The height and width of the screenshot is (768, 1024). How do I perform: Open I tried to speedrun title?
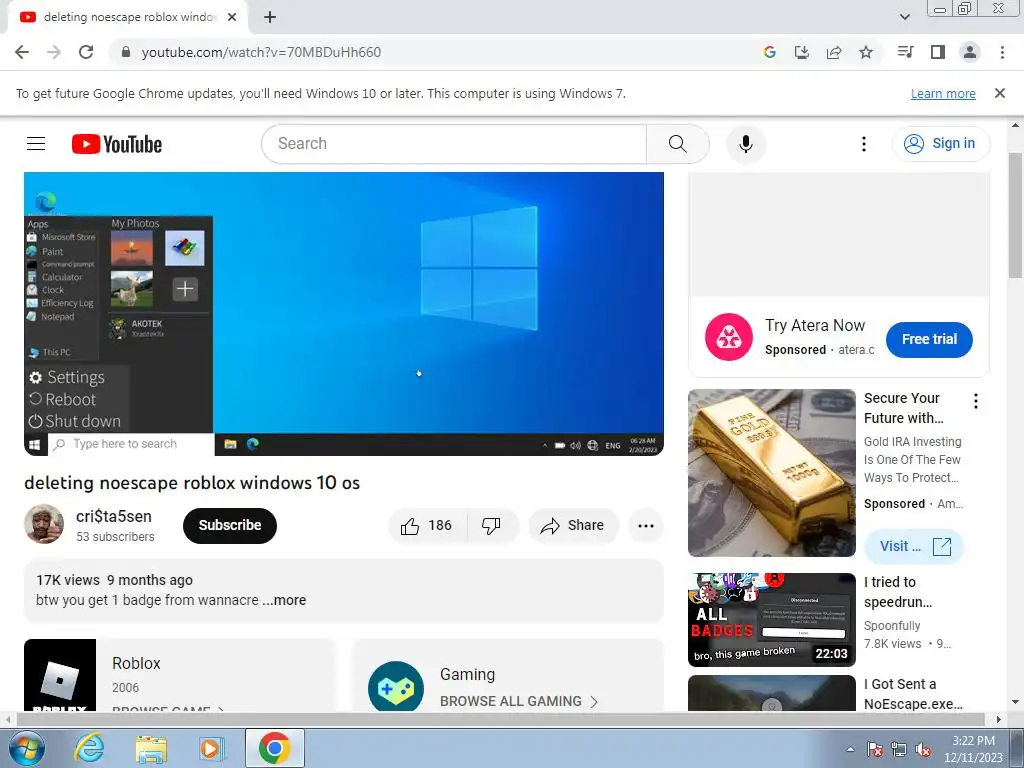[898, 592]
